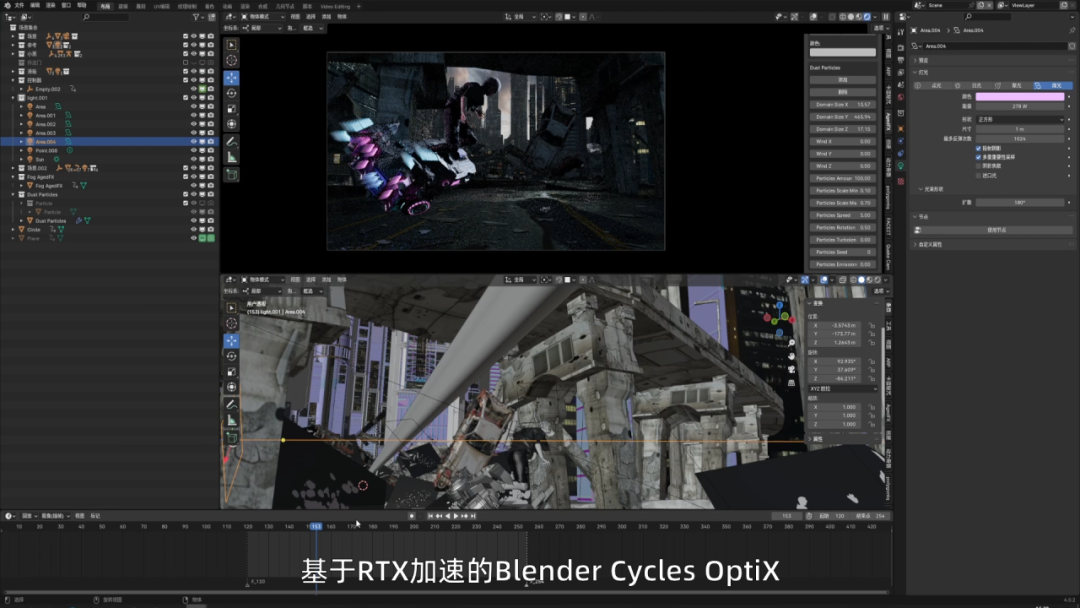Screen dimensions: 1080x608
Task: Select the move tool in upper viewport
Action: [231, 77]
